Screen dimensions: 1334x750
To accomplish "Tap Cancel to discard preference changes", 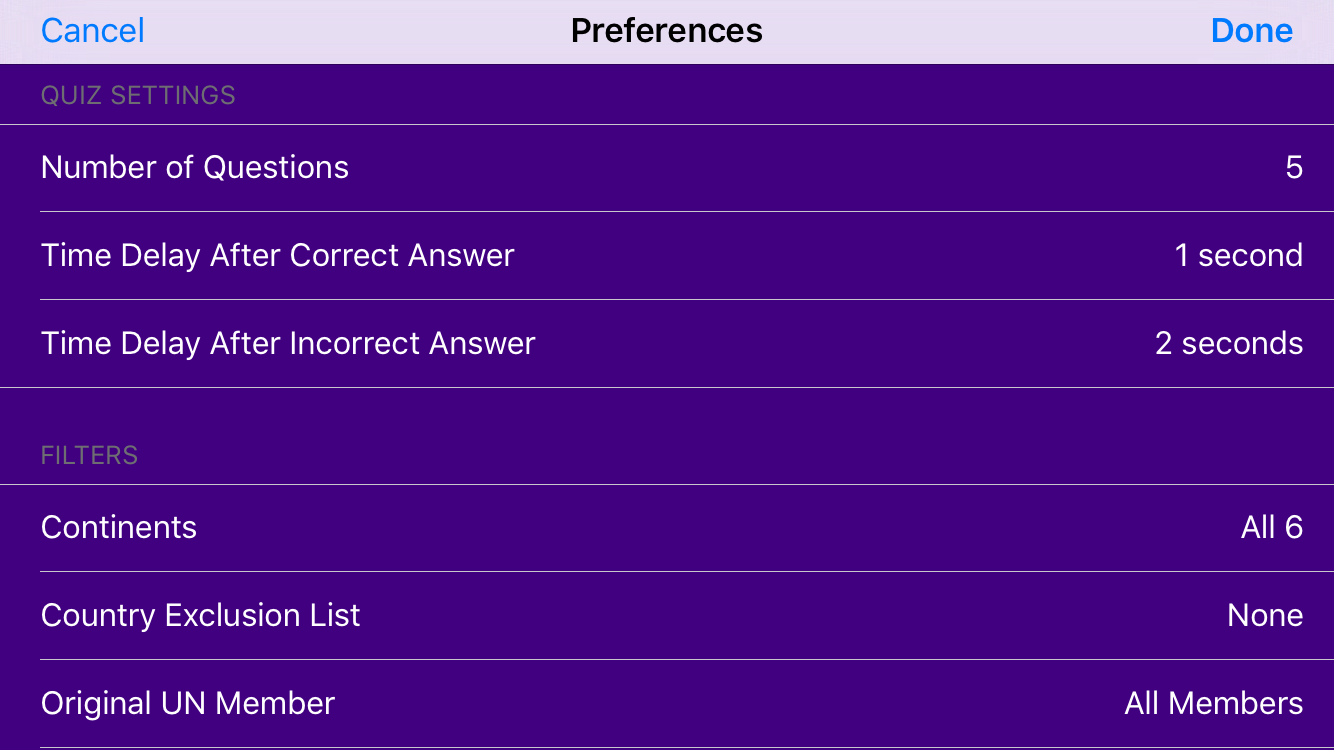I will tap(93, 31).
